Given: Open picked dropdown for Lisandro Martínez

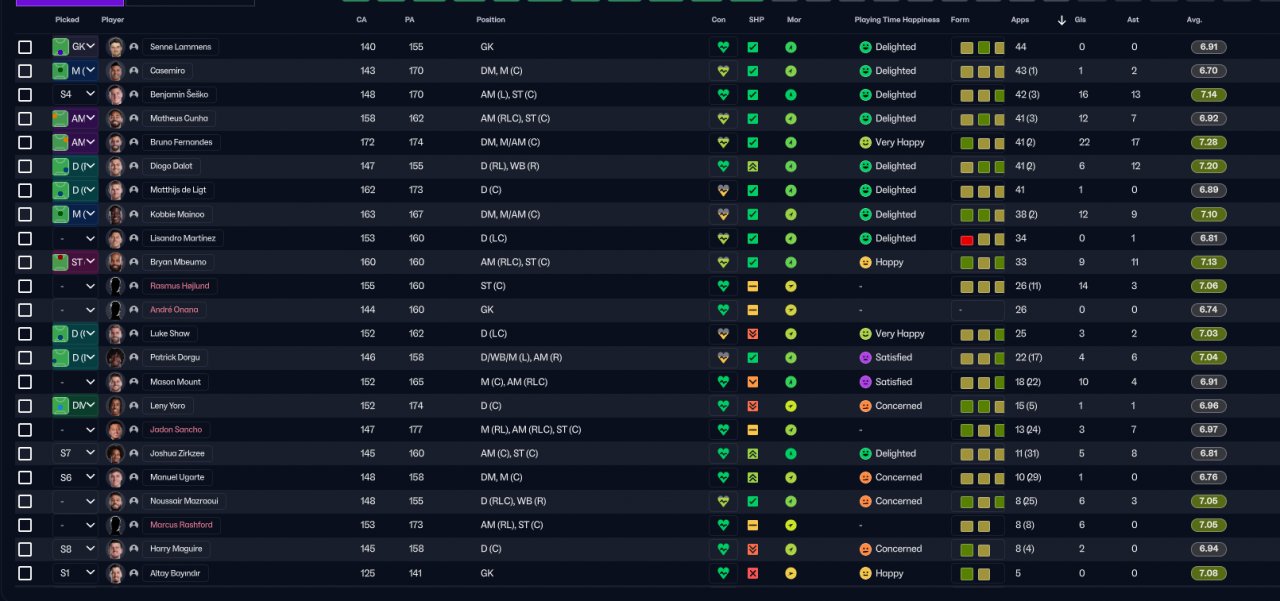Looking at the screenshot, I should pos(76,238).
